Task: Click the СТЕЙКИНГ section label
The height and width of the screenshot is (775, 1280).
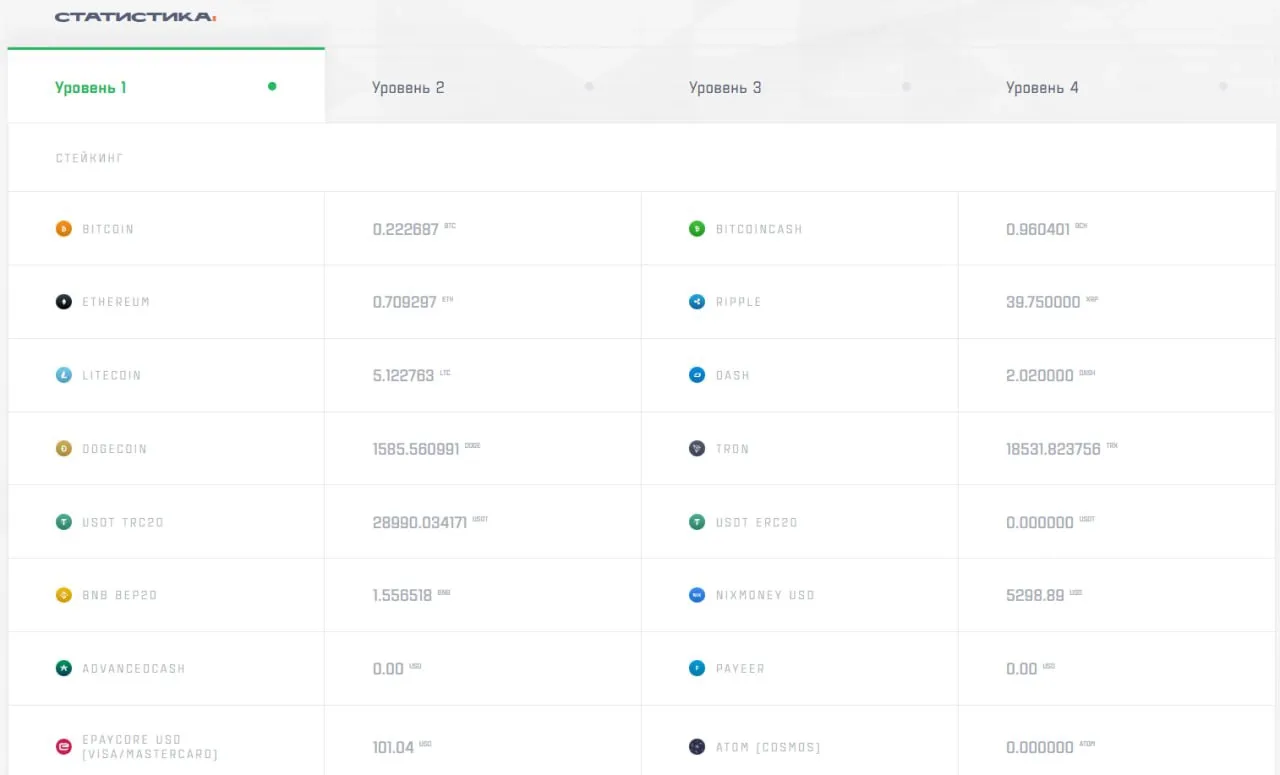Action: coord(90,158)
